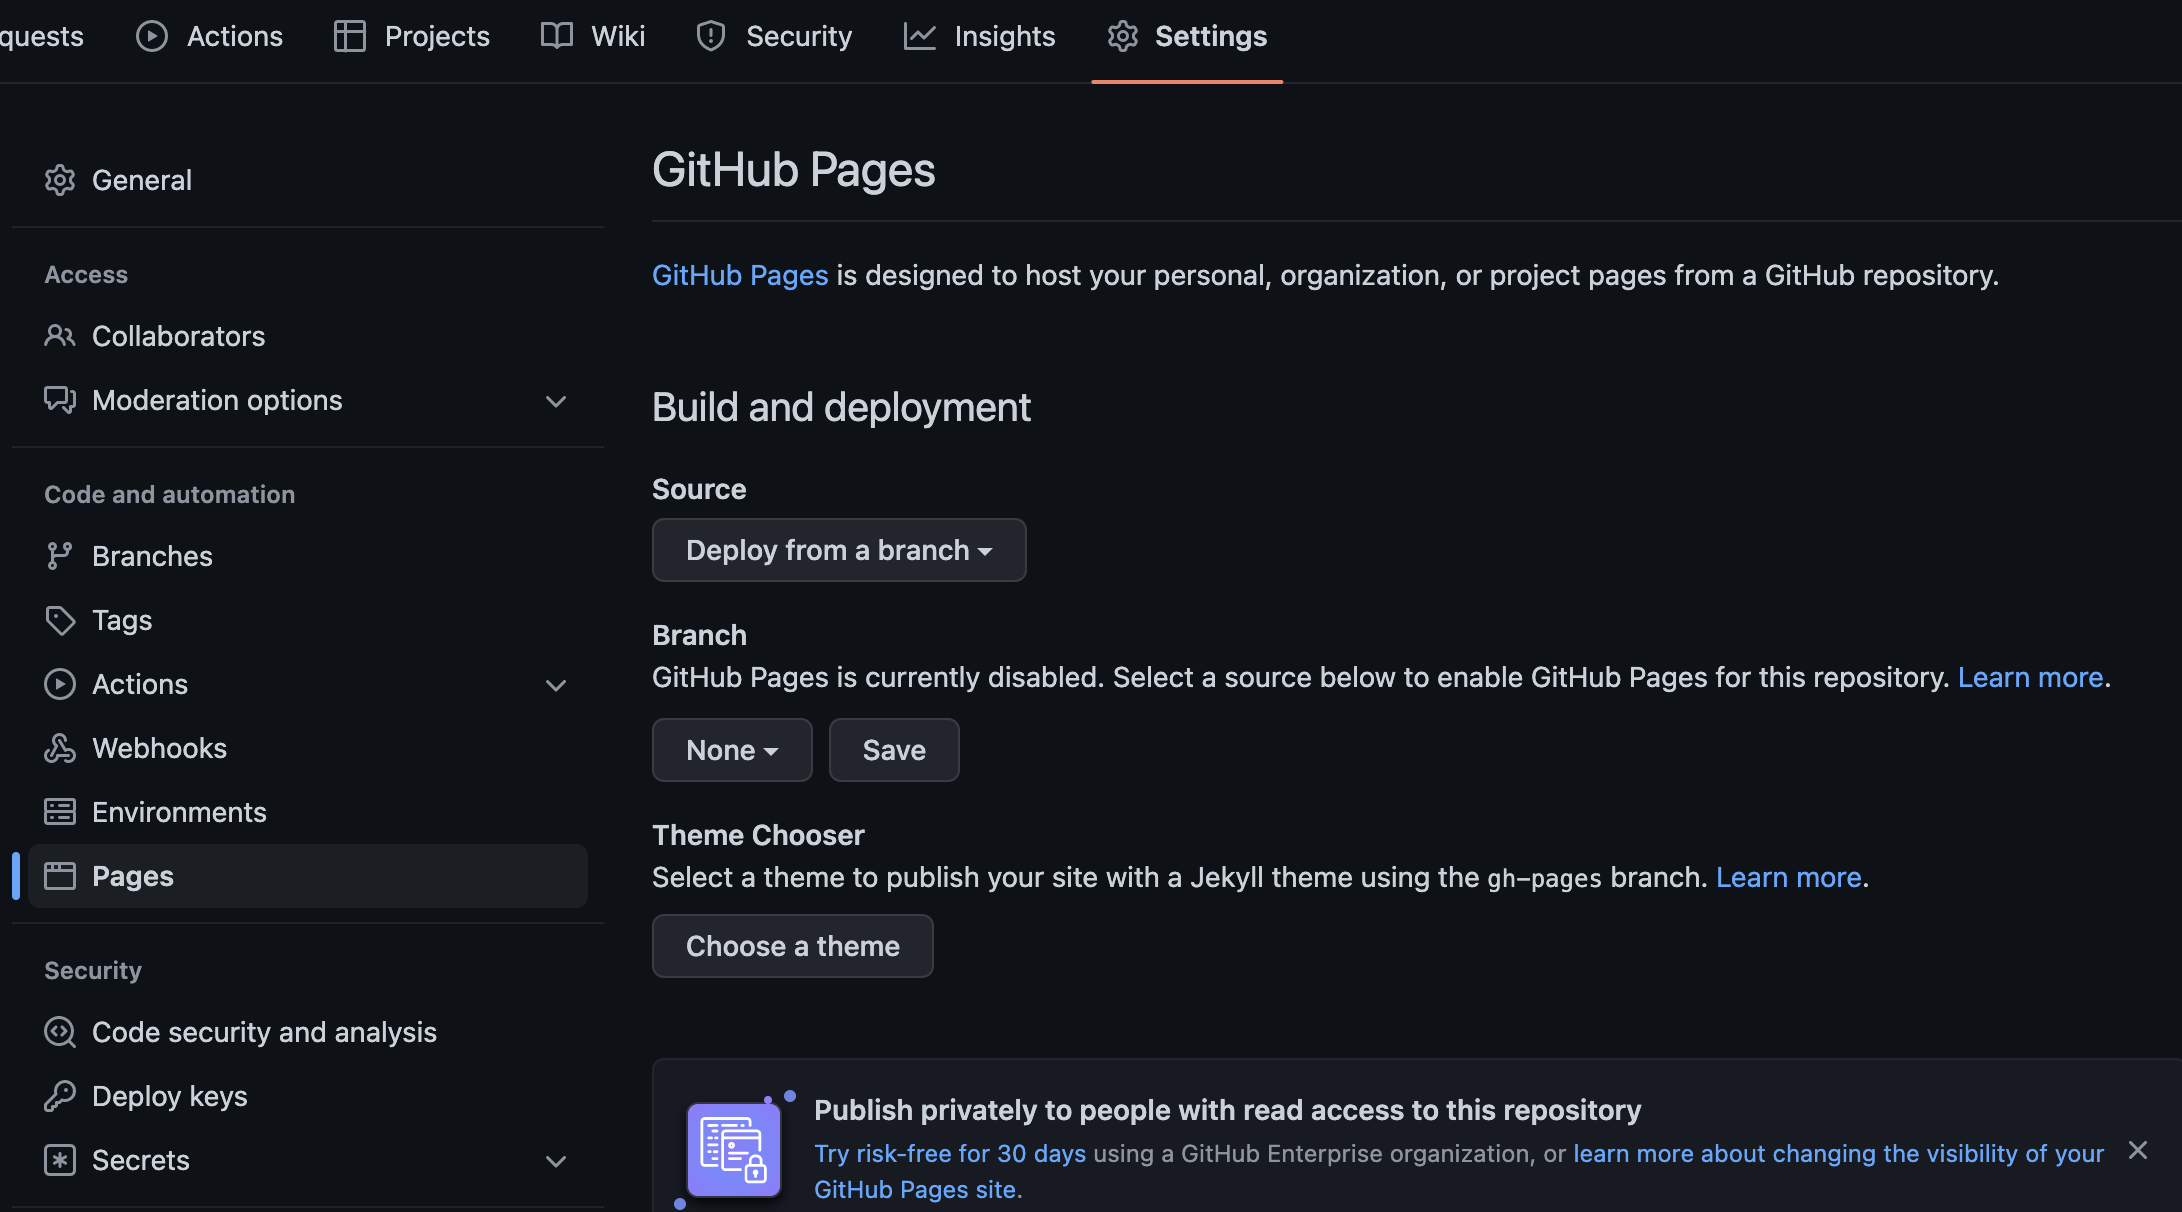Click the Code security shield-scan icon
This screenshot has width=2182, height=1212.
tap(60, 1032)
